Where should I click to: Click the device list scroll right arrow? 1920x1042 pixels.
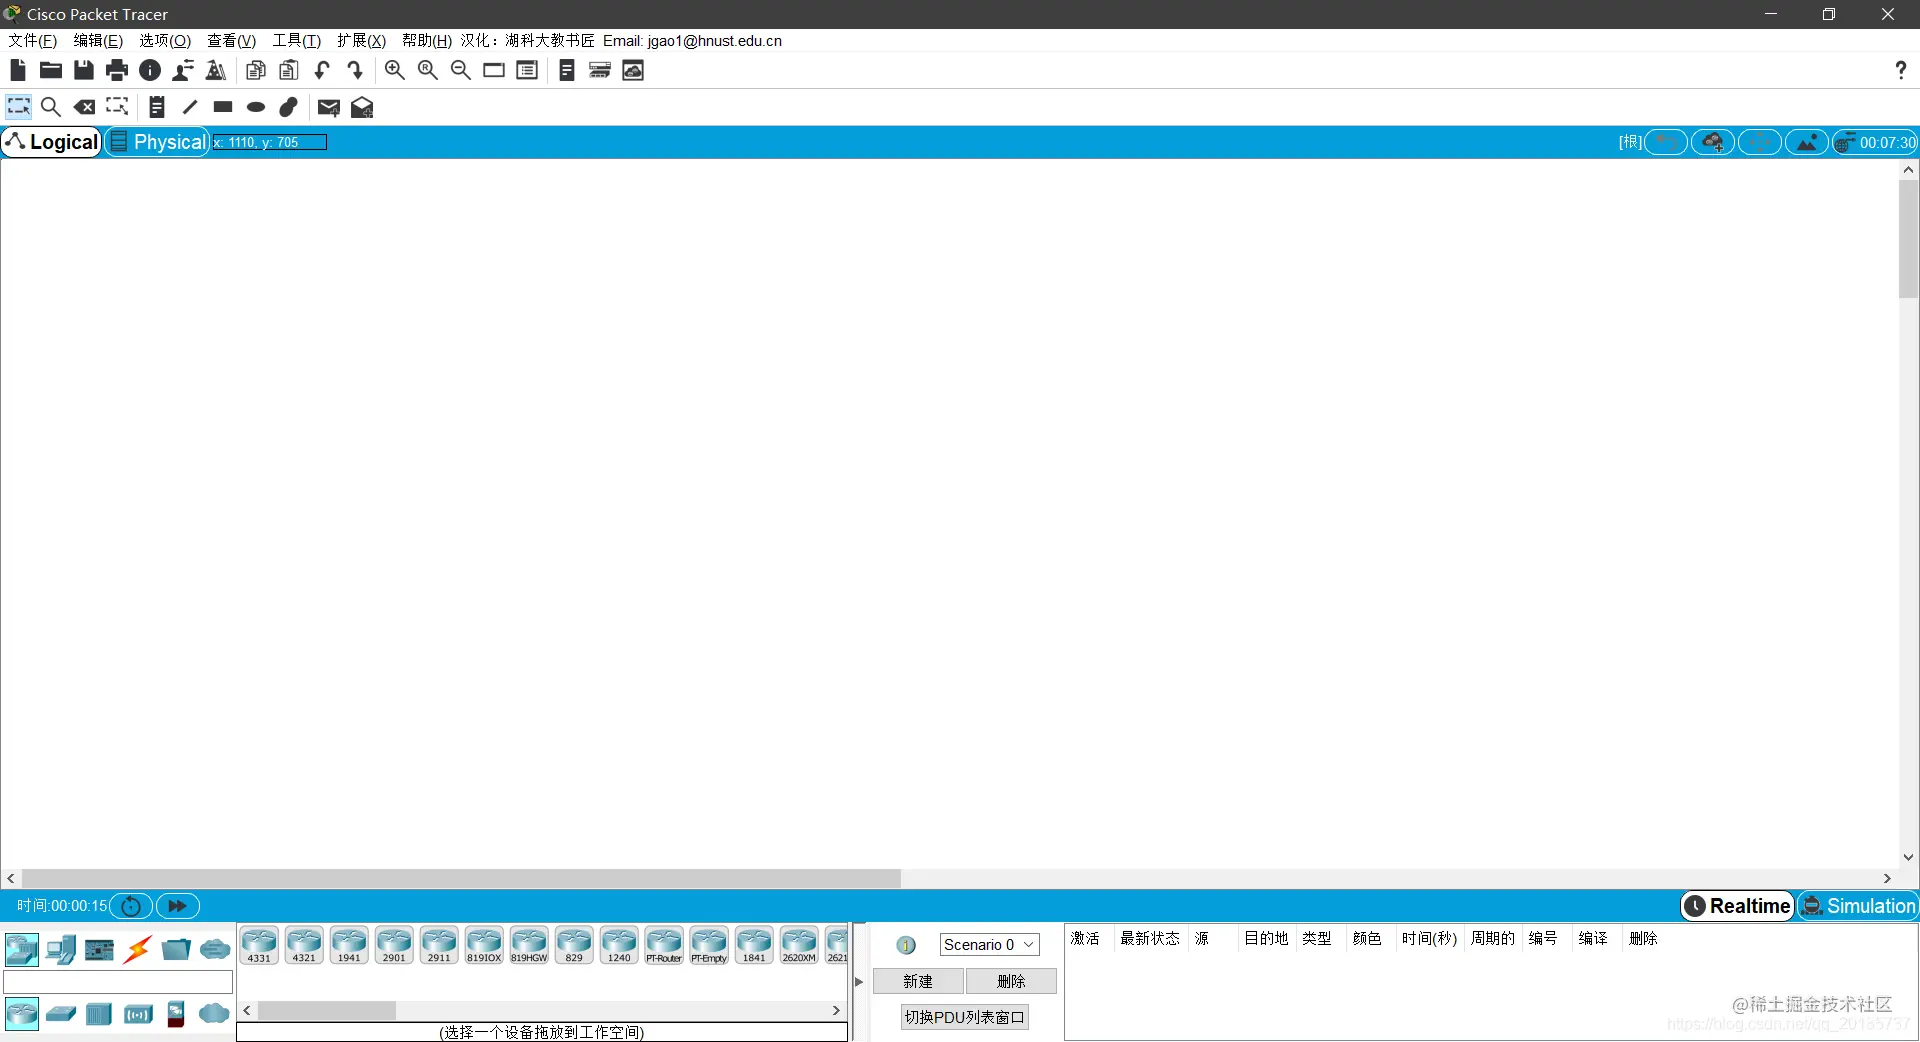pyautogui.click(x=836, y=1011)
